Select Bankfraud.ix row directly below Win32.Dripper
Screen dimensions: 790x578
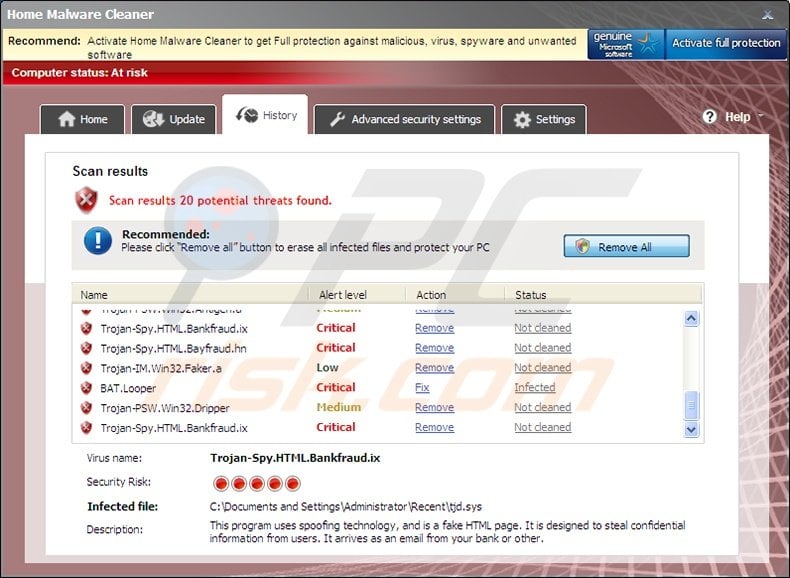pos(174,428)
